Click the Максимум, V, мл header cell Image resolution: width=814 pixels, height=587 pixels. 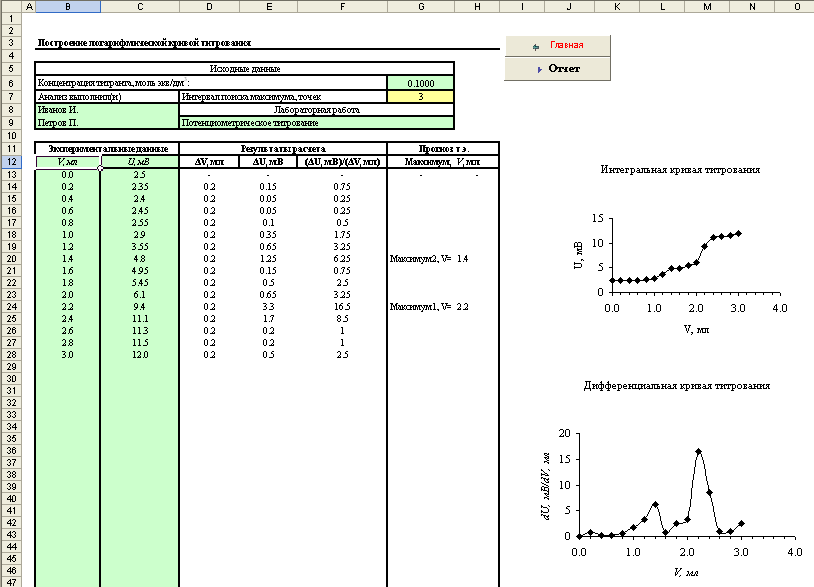click(443, 162)
